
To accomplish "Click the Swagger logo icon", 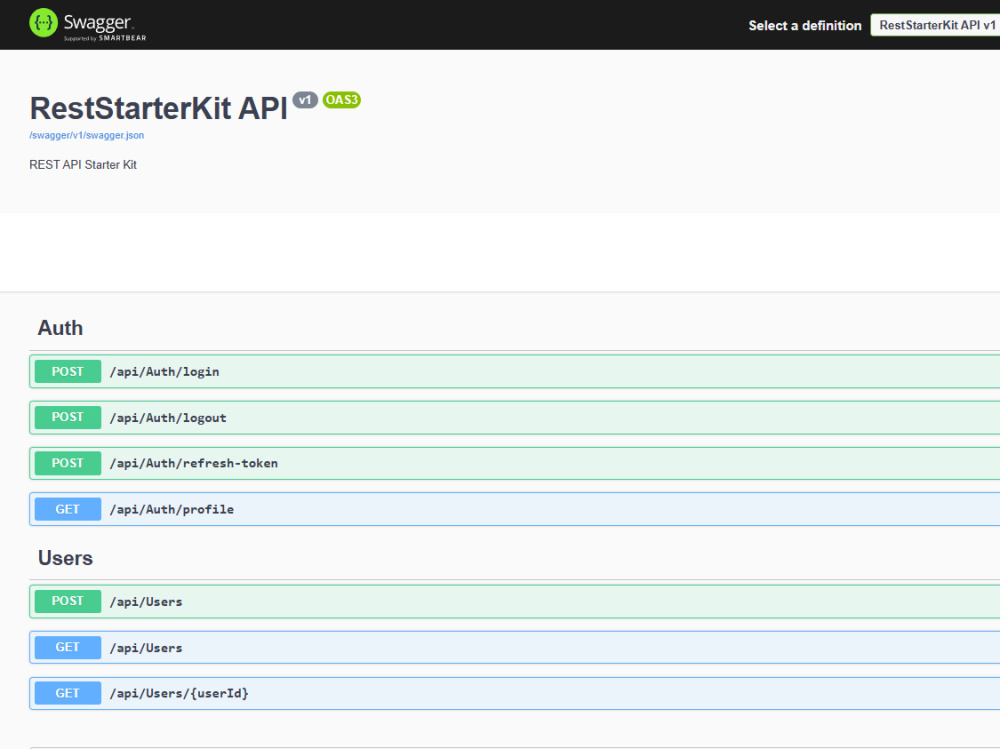I will [x=43, y=23].
